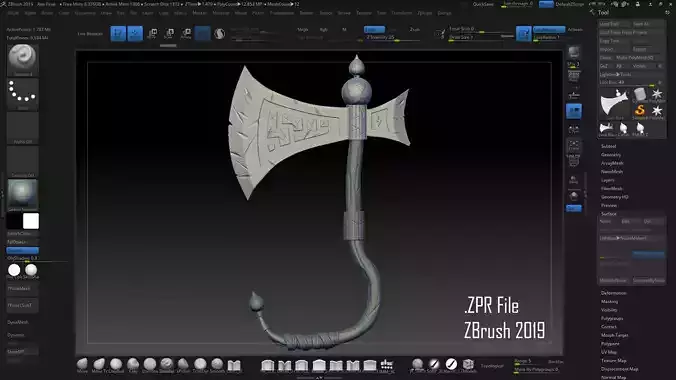Select the hPolish brush
The height and width of the screenshot is (380, 676).
pyautogui.click(x=183, y=365)
